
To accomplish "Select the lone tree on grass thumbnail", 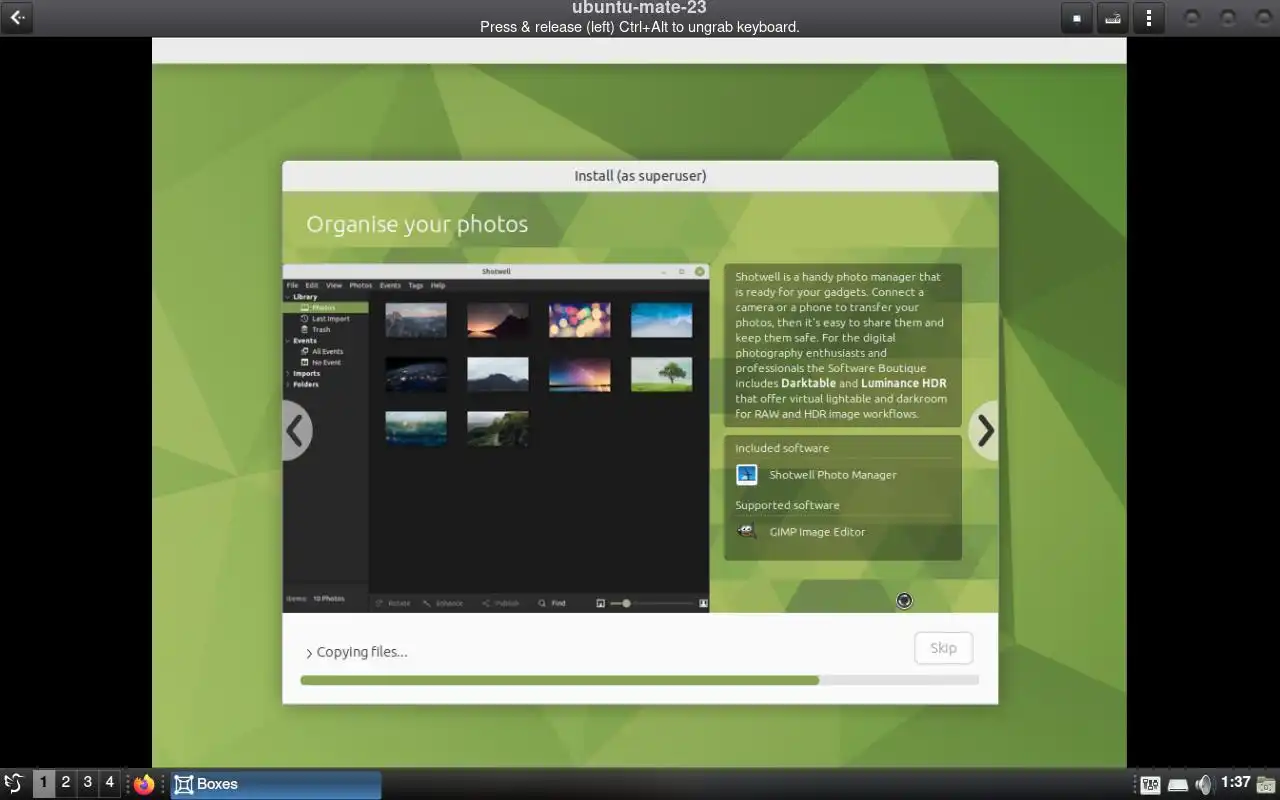I will click(x=661, y=375).
